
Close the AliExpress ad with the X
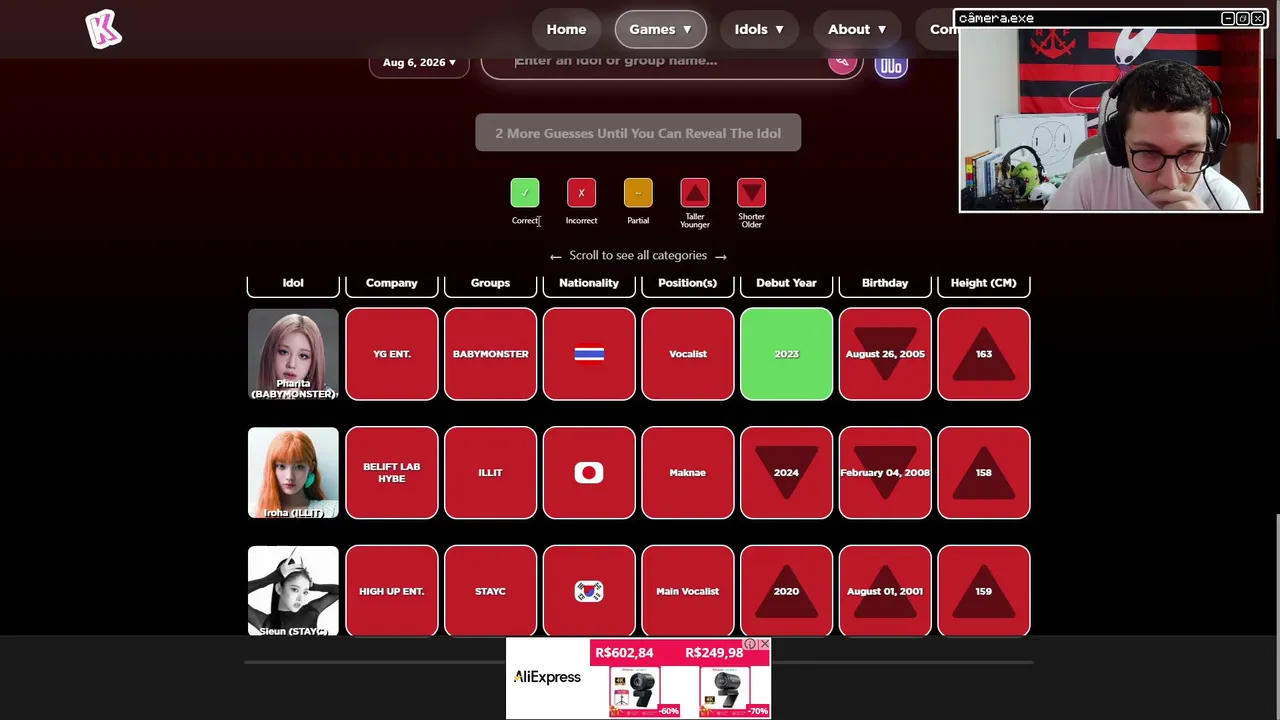tap(764, 645)
